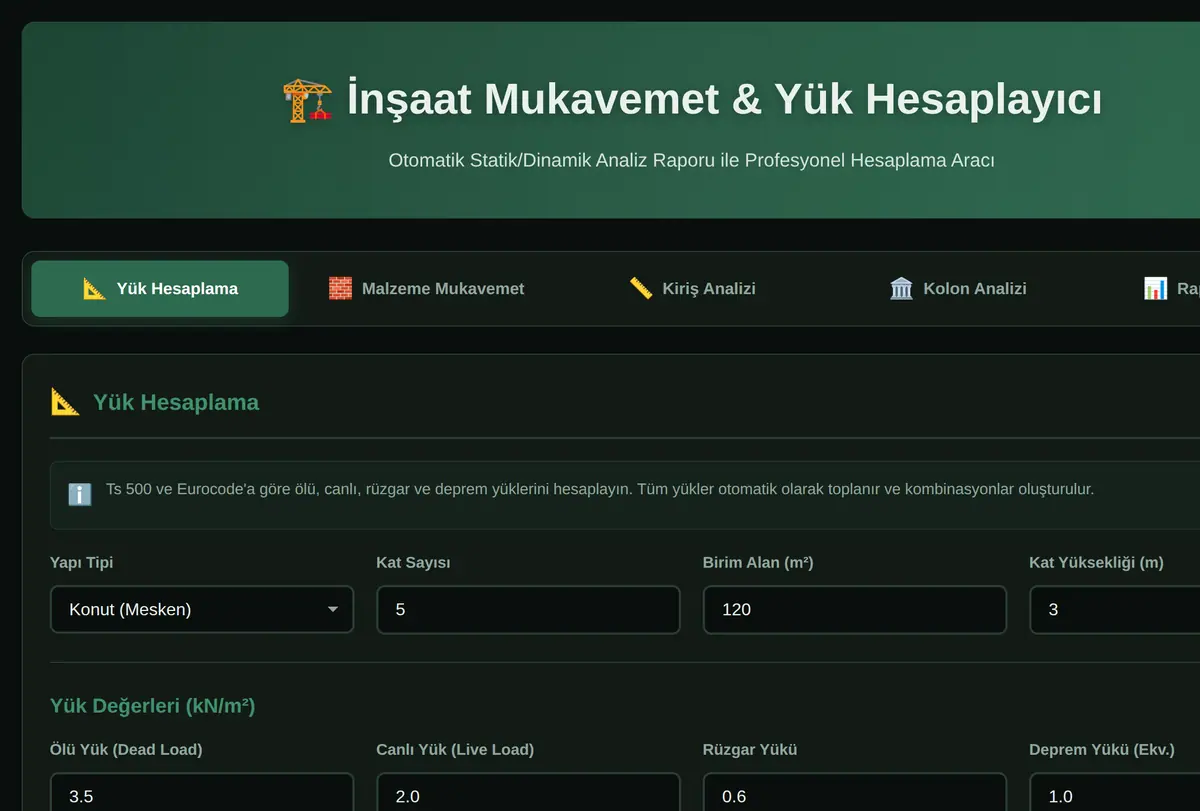
Task: Click the Ölü Yük (Dead Load) label
Action: pos(126,750)
